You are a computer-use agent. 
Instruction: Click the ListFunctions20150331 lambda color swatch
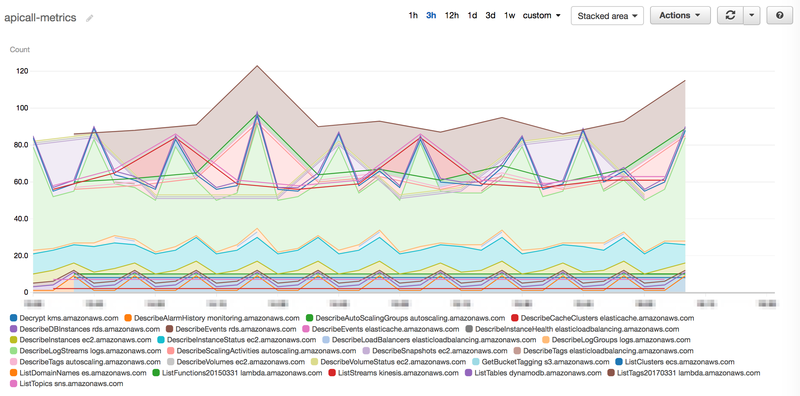coord(155,373)
